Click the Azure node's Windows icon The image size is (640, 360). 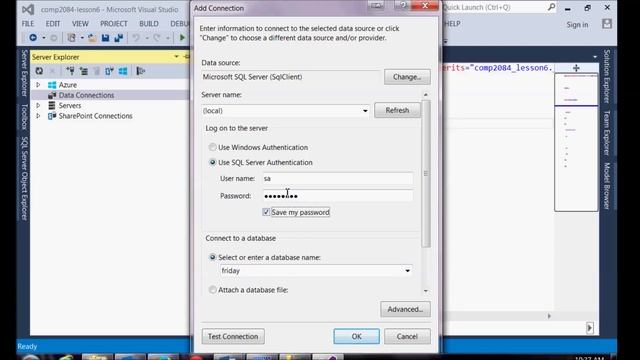[x=52, y=85]
